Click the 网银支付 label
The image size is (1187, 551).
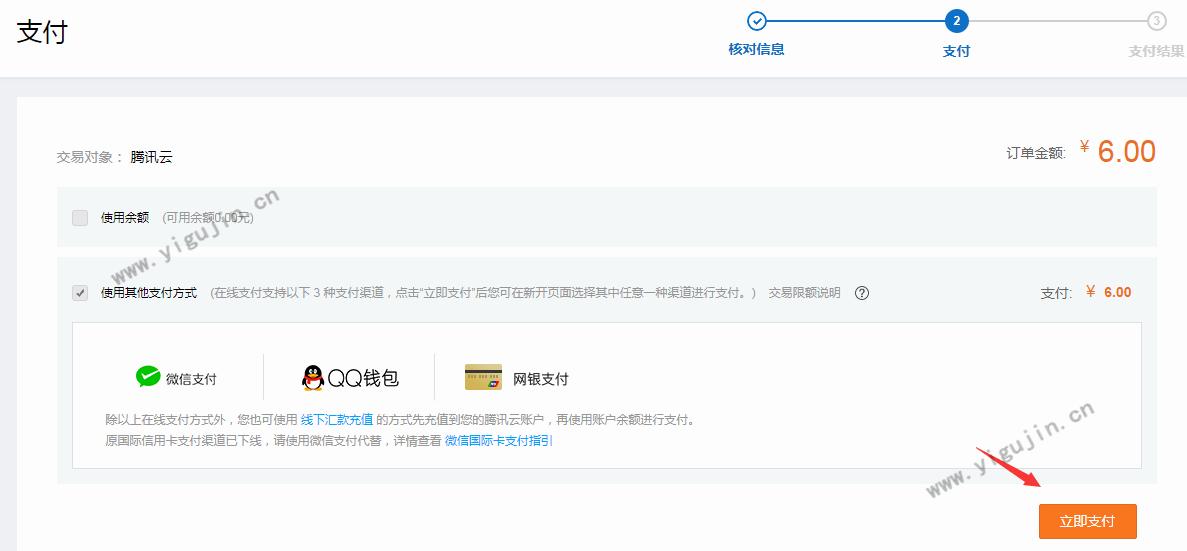541,379
